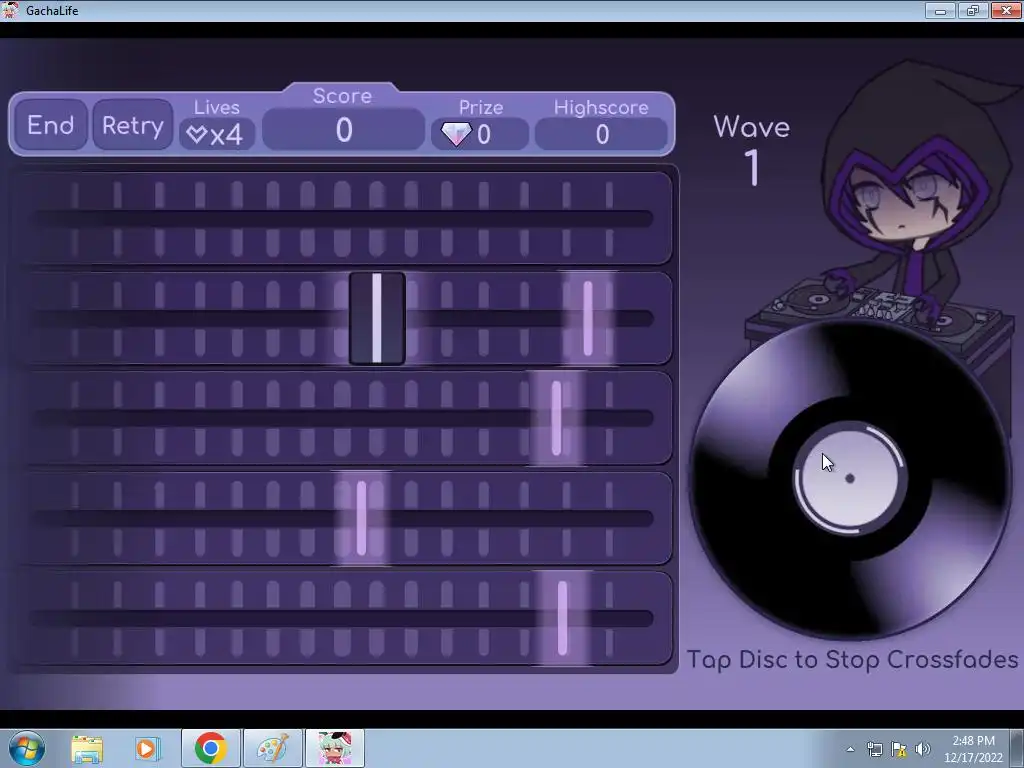
Task: Tap the vinyl disc to stop crossfades
Action: pos(850,479)
